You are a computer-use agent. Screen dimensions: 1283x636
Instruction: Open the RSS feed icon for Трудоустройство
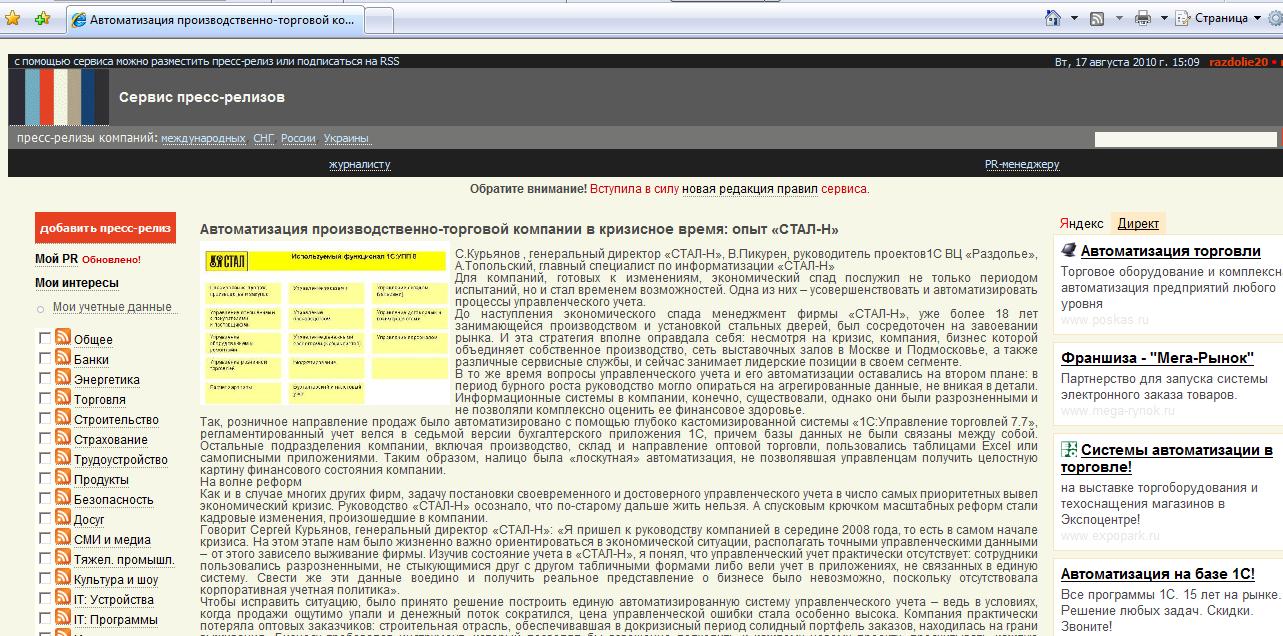point(63,458)
